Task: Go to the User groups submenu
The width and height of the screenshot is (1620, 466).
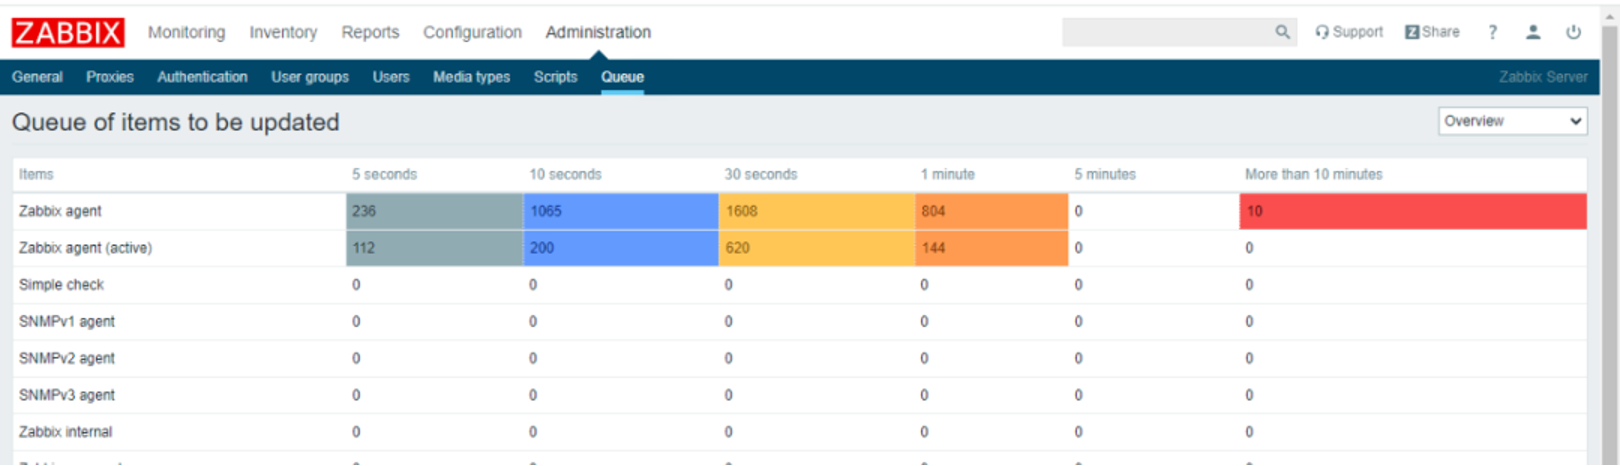Action: point(310,77)
